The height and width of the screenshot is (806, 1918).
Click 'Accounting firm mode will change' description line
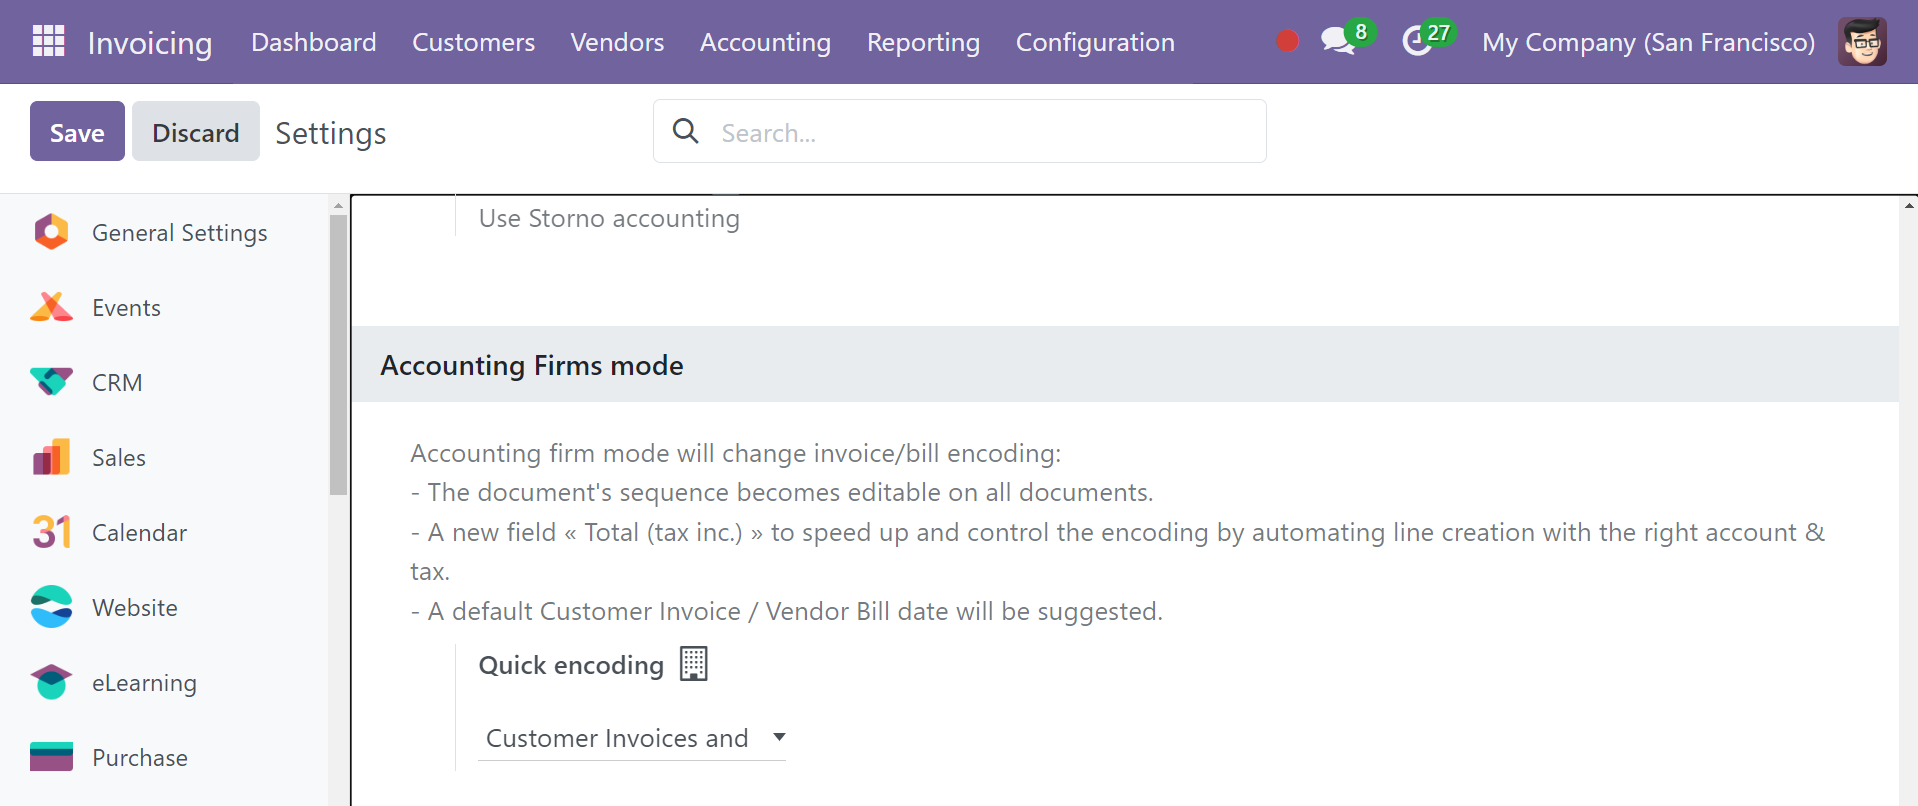tap(735, 453)
